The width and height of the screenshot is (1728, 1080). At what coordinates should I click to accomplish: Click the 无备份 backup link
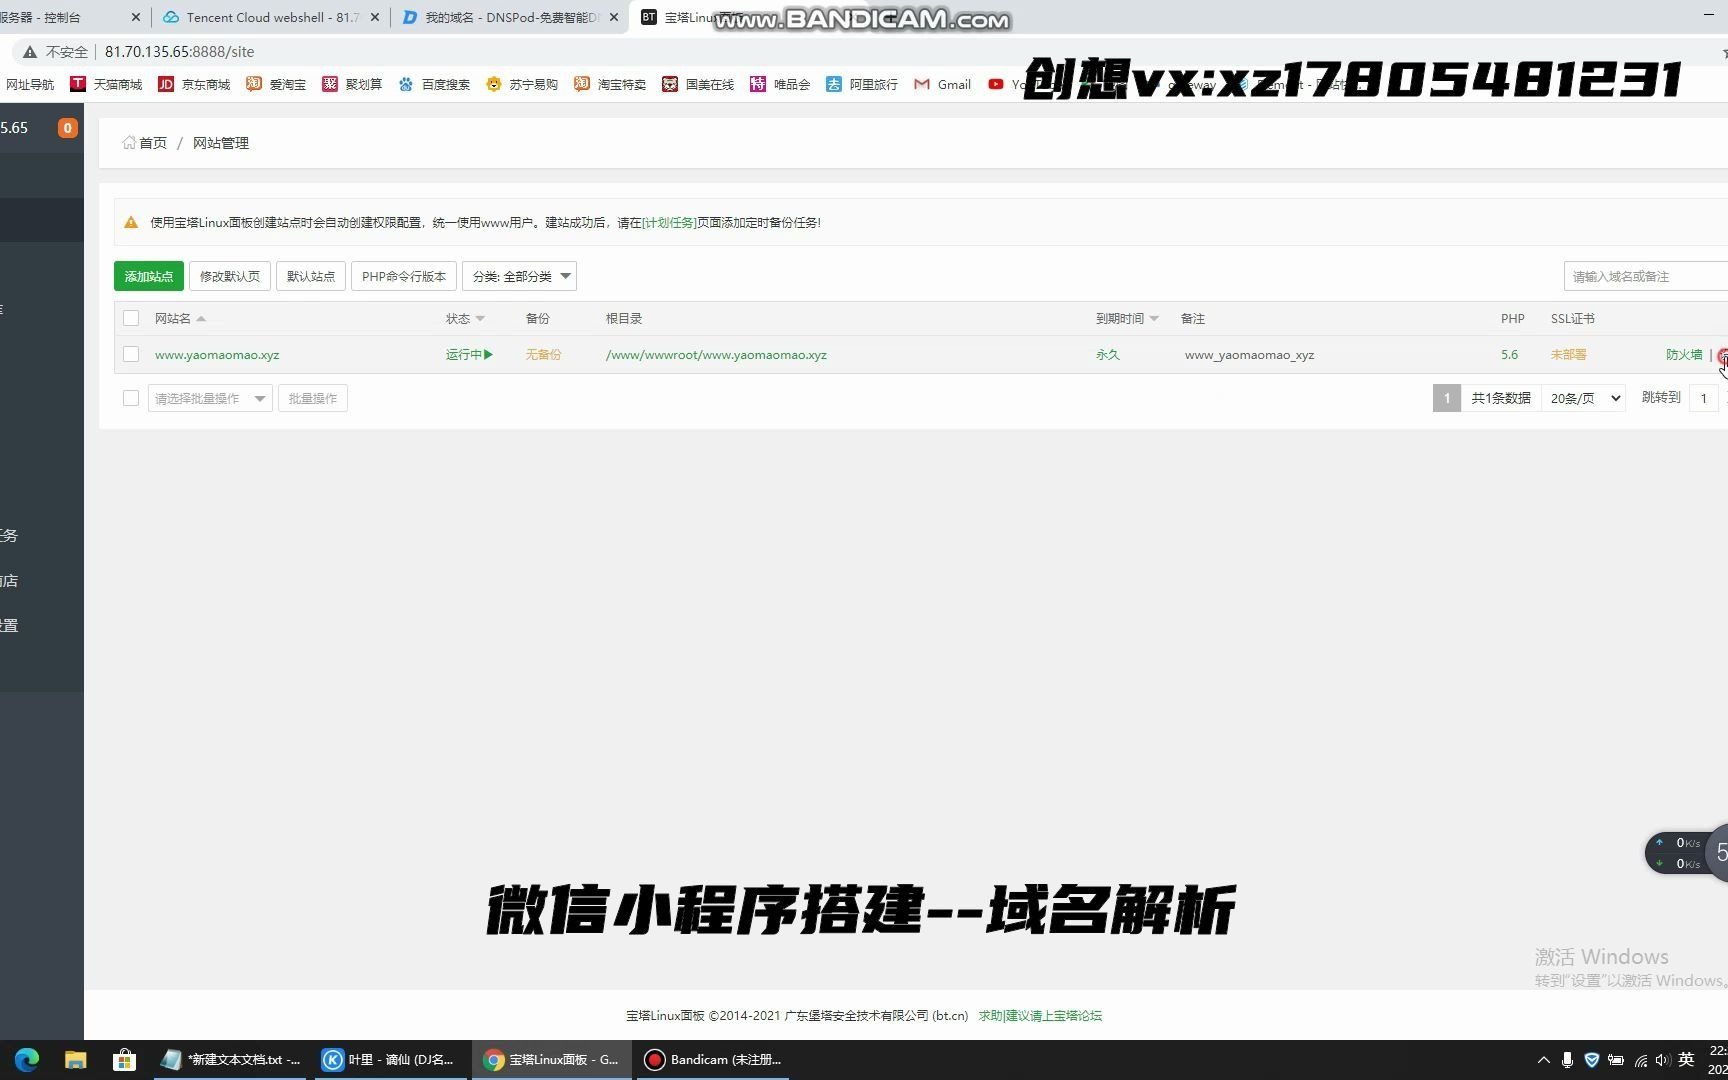point(543,355)
